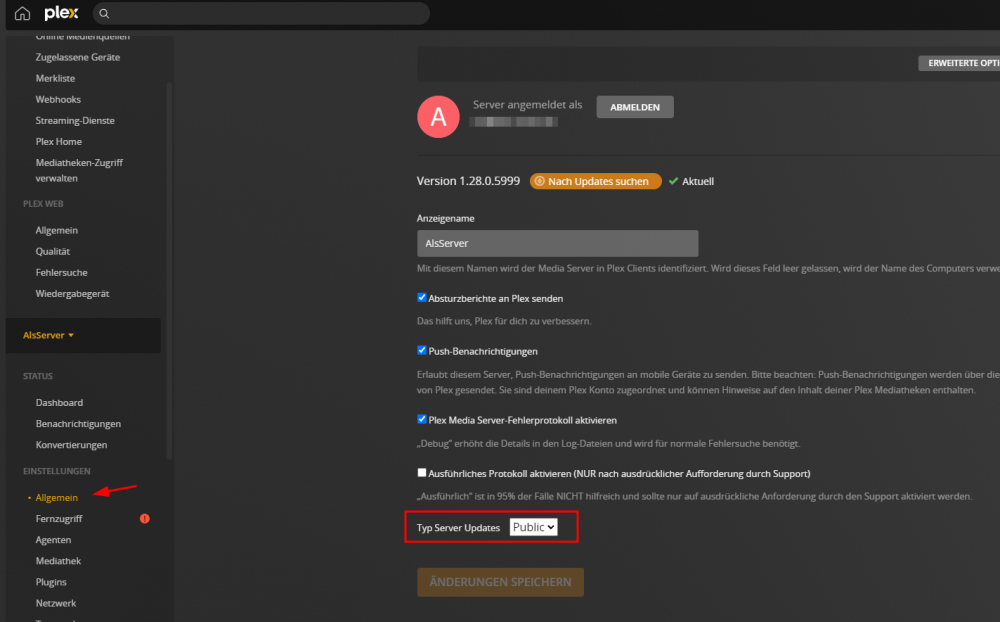1000x622 pixels.
Task: Open Wiedergabegerät settings
Action: coord(72,293)
